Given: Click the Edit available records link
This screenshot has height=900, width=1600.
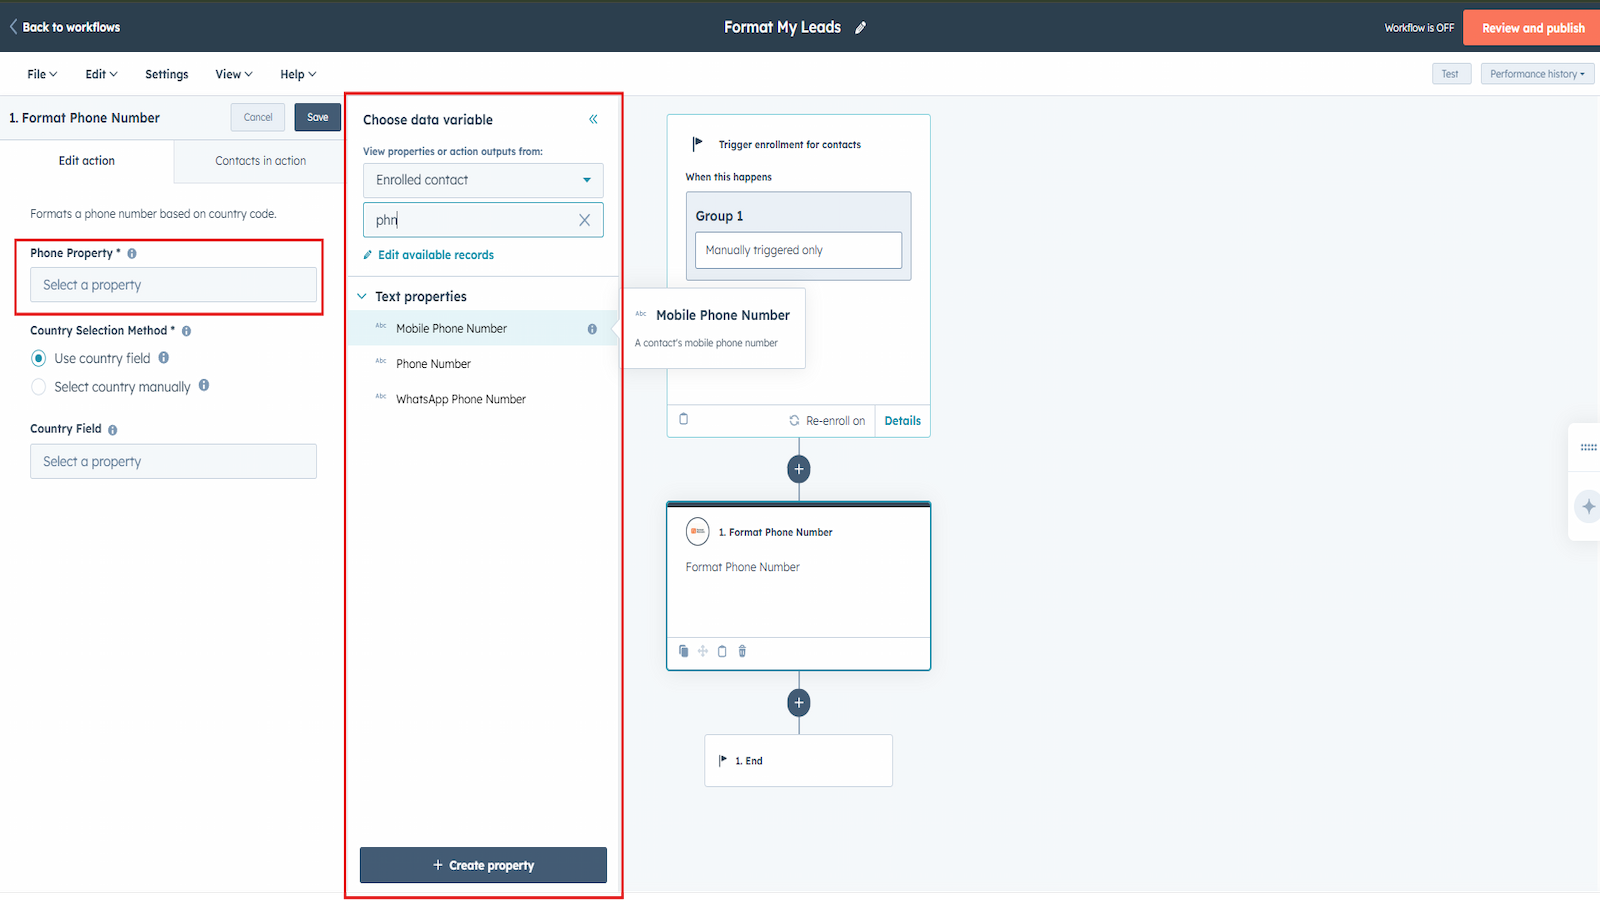Looking at the screenshot, I should [x=435, y=255].
